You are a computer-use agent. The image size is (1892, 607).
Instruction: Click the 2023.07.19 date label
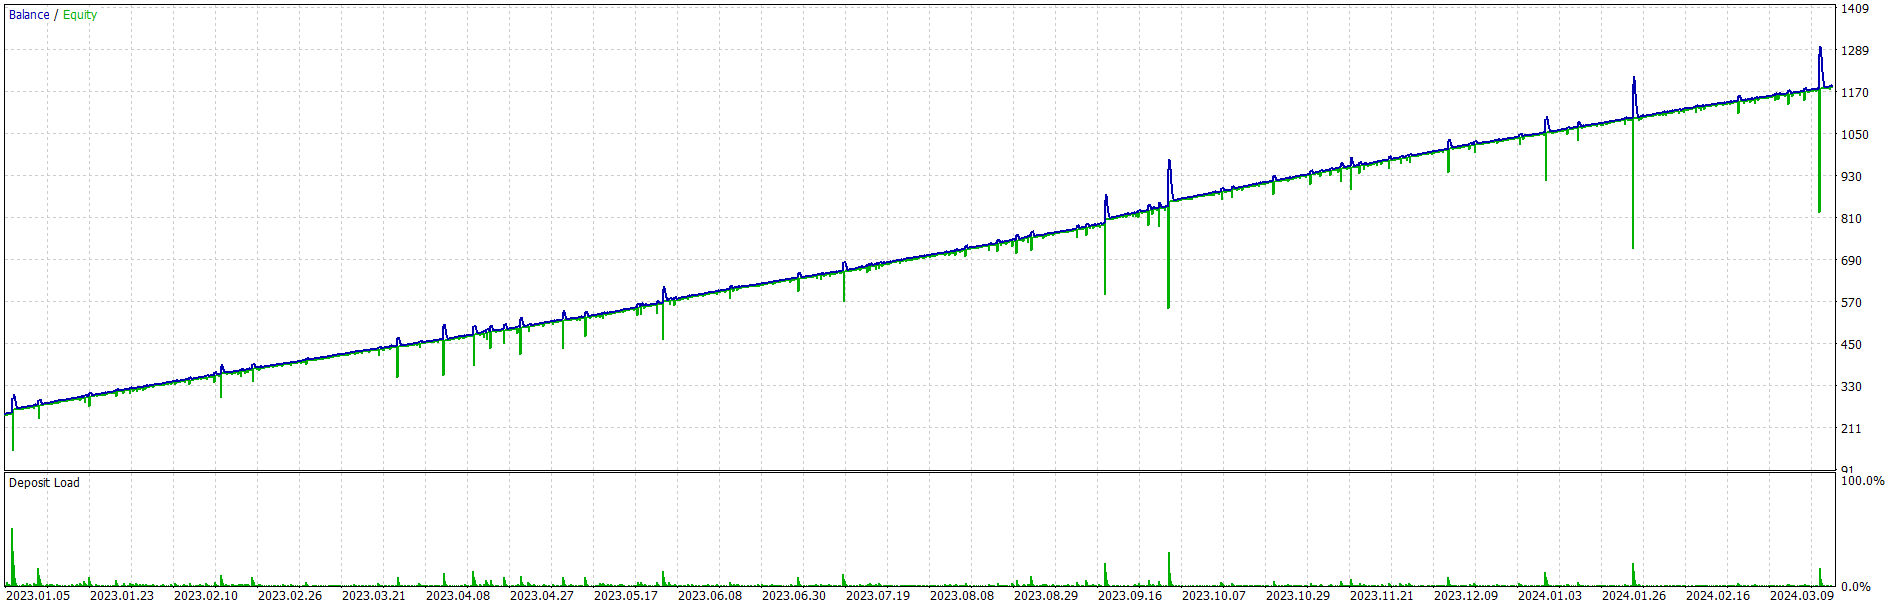point(878,596)
